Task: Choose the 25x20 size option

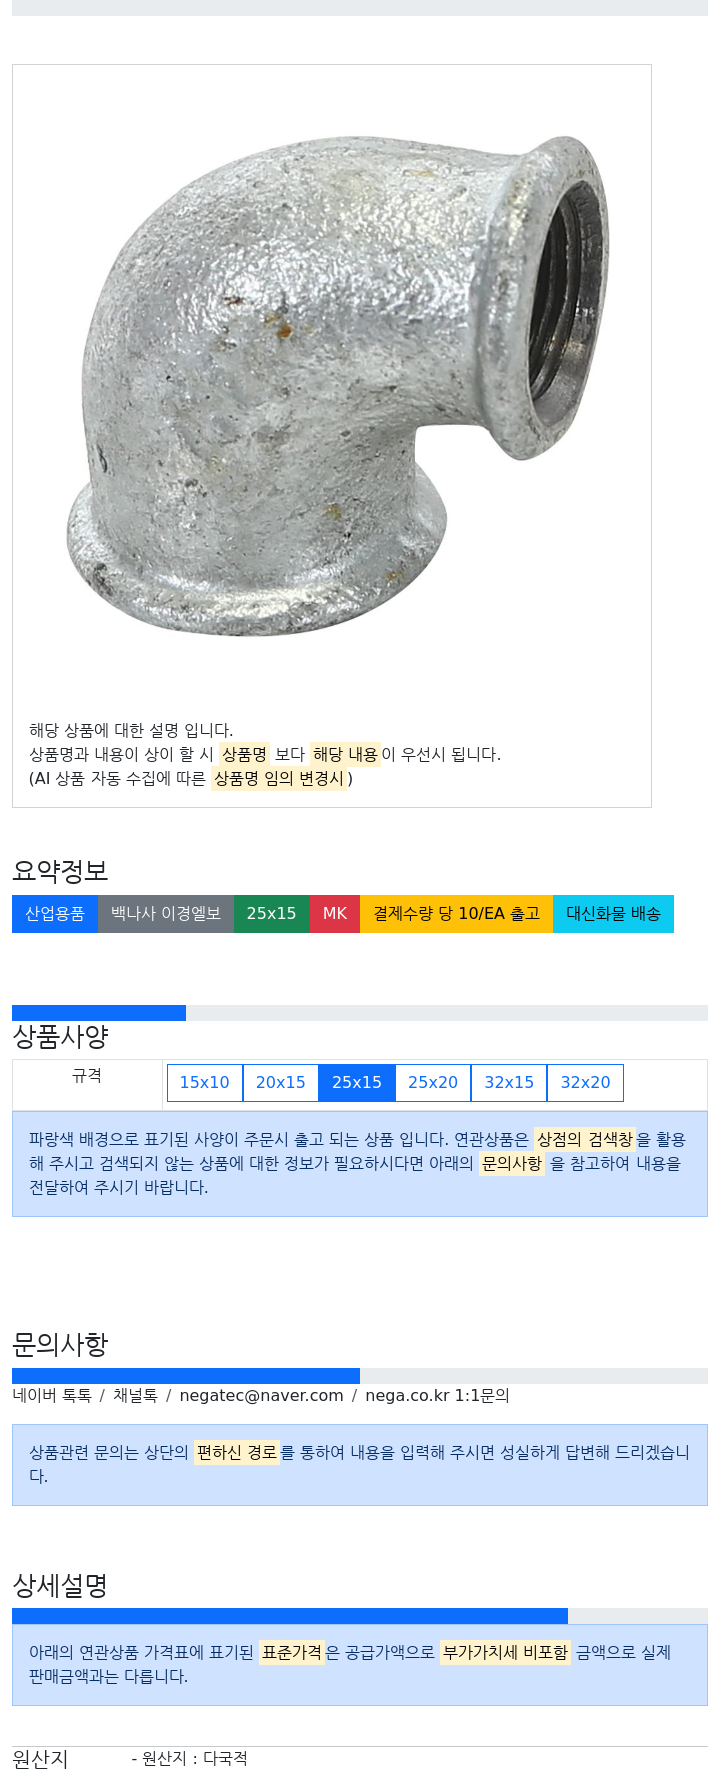Action: click(x=433, y=1083)
